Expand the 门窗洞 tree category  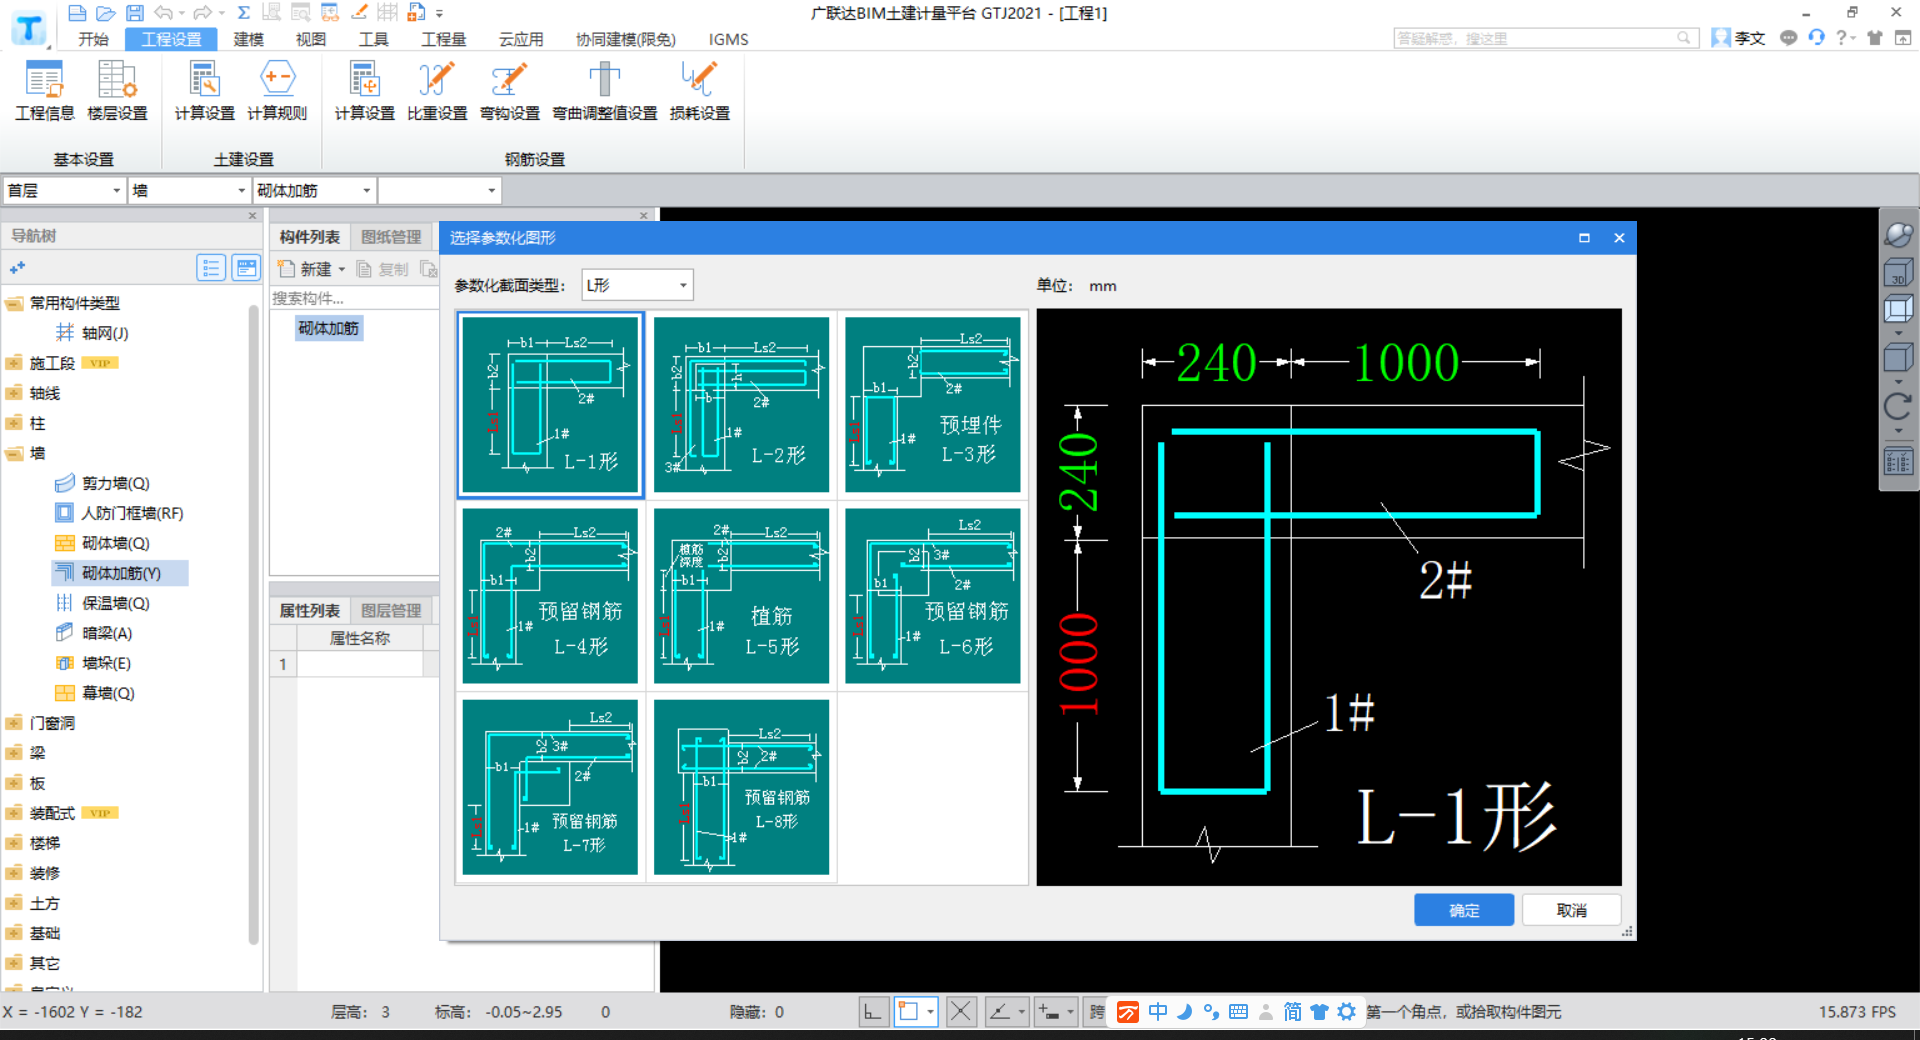pos(14,723)
